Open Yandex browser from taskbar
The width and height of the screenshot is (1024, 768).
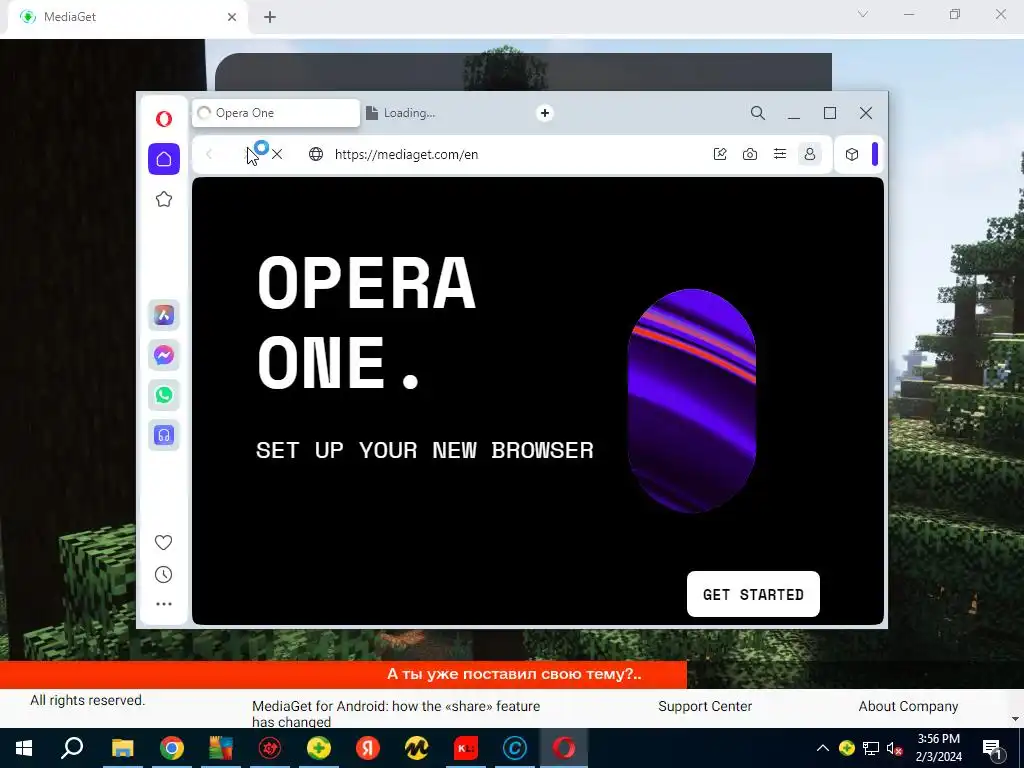pos(368,748)
